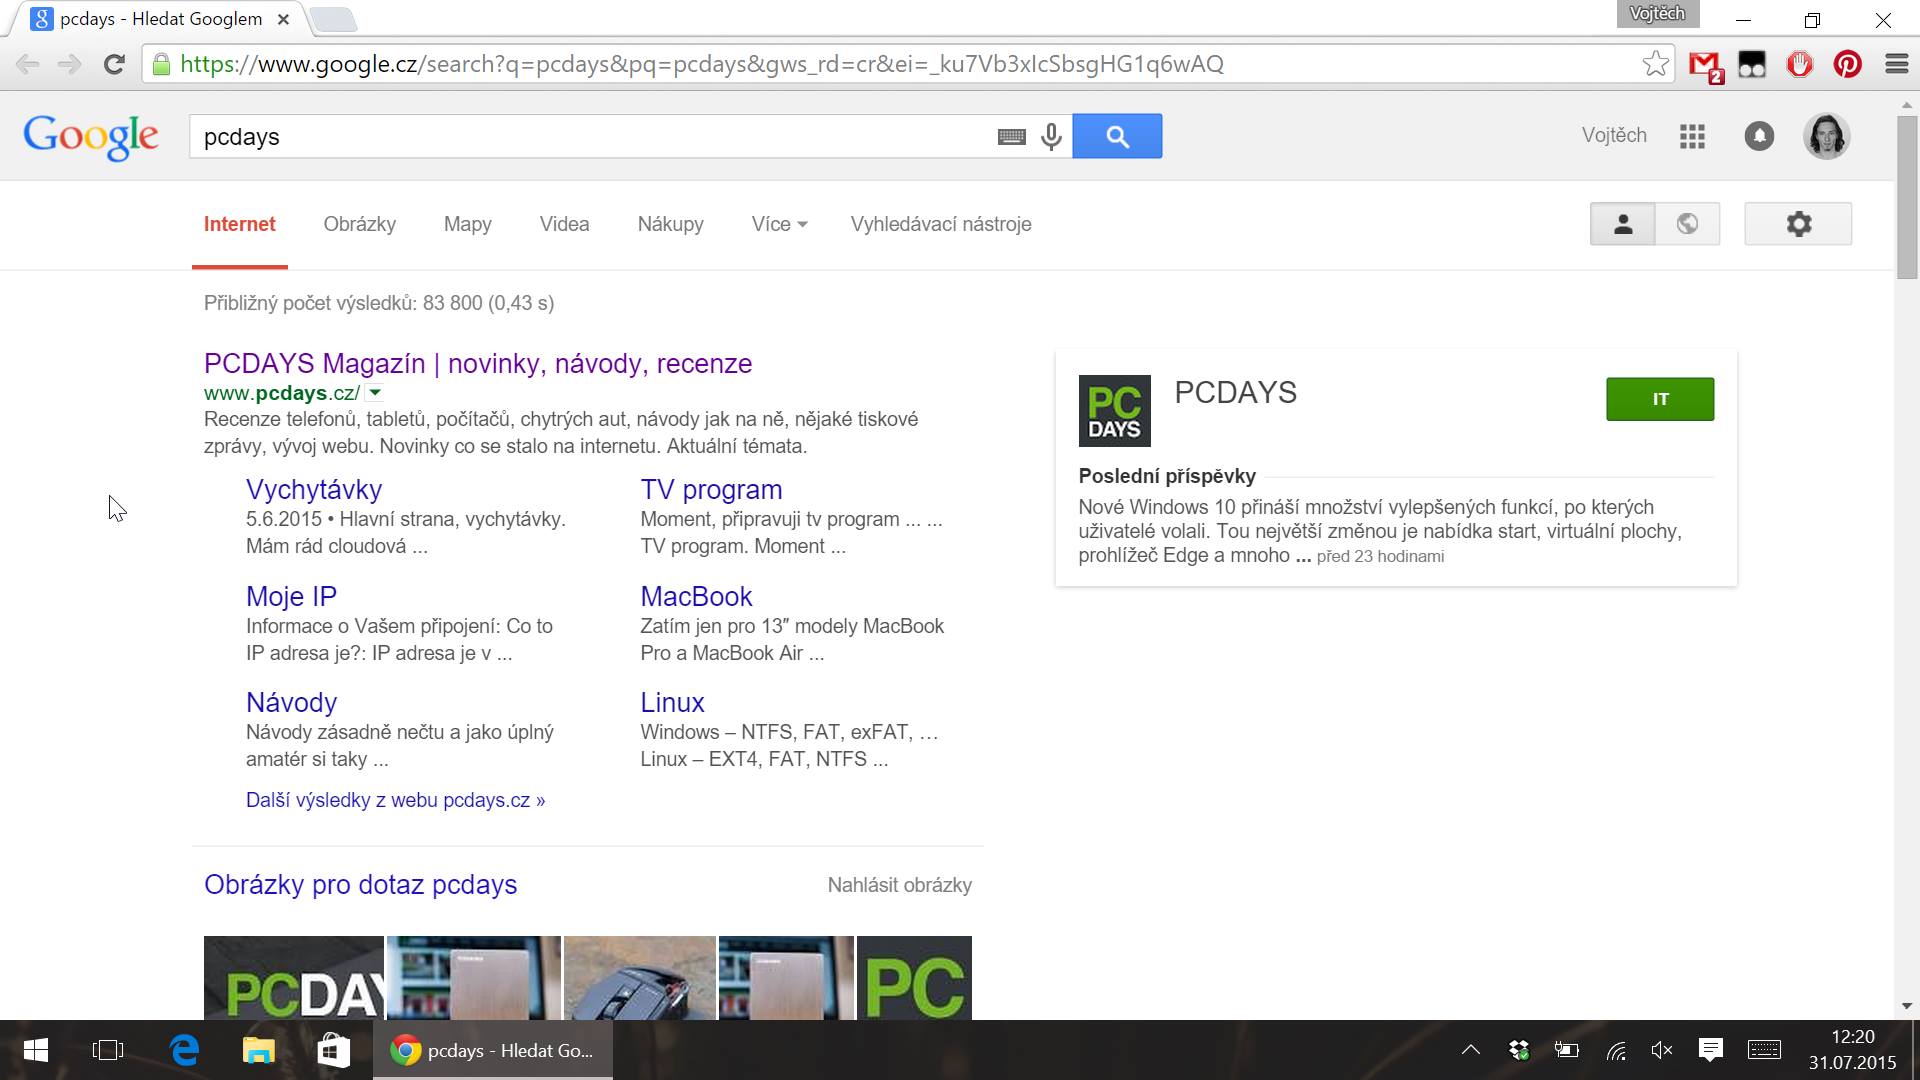Open the Google apps grid
This screenshot has width=1920, height=1080.
(1692, 136)
